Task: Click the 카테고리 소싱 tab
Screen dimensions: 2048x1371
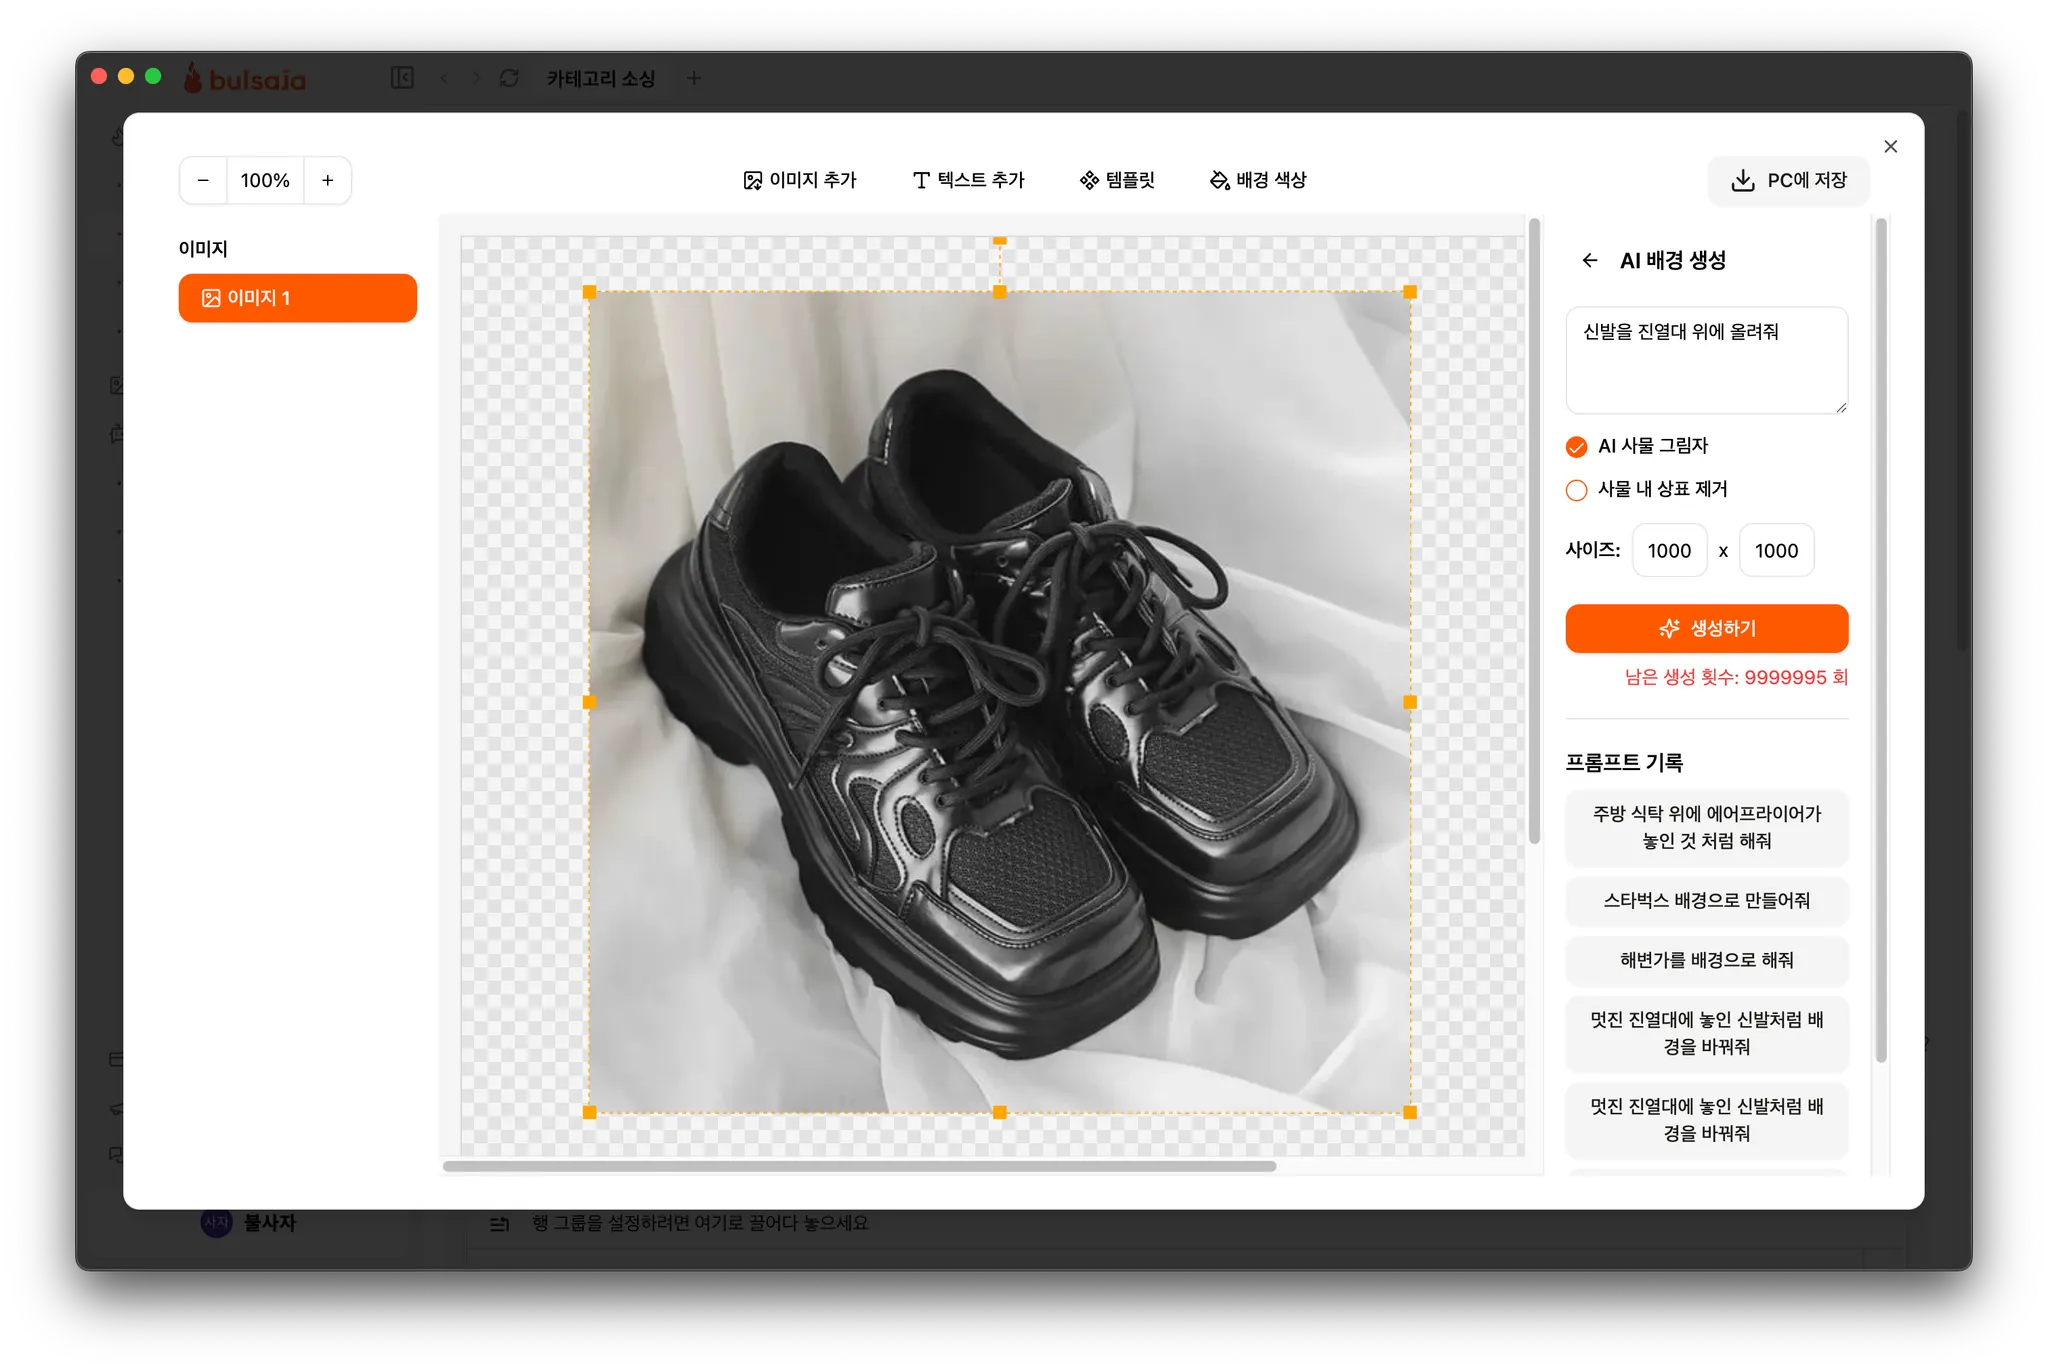Action: [x=600, y=78]
